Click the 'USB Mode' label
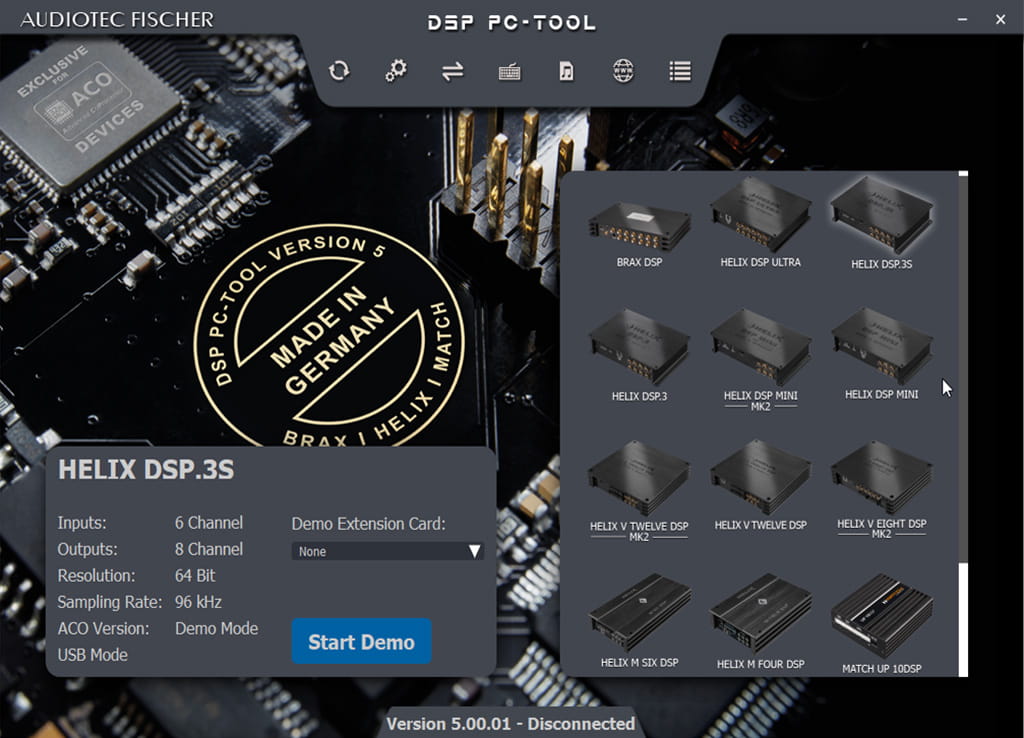 click(x=93, y=654)
